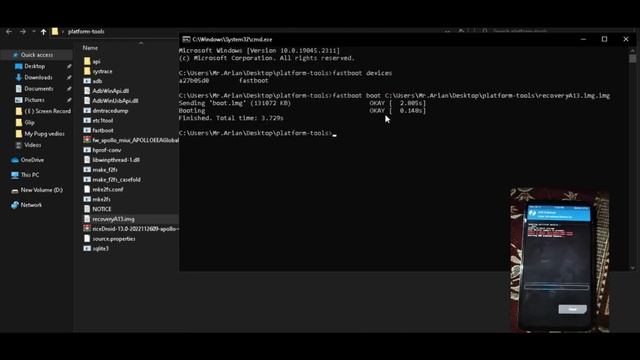Select the AdbWinUsbApi.dll file
Viewport: 640px width, 360px height.
click(115, 101)
